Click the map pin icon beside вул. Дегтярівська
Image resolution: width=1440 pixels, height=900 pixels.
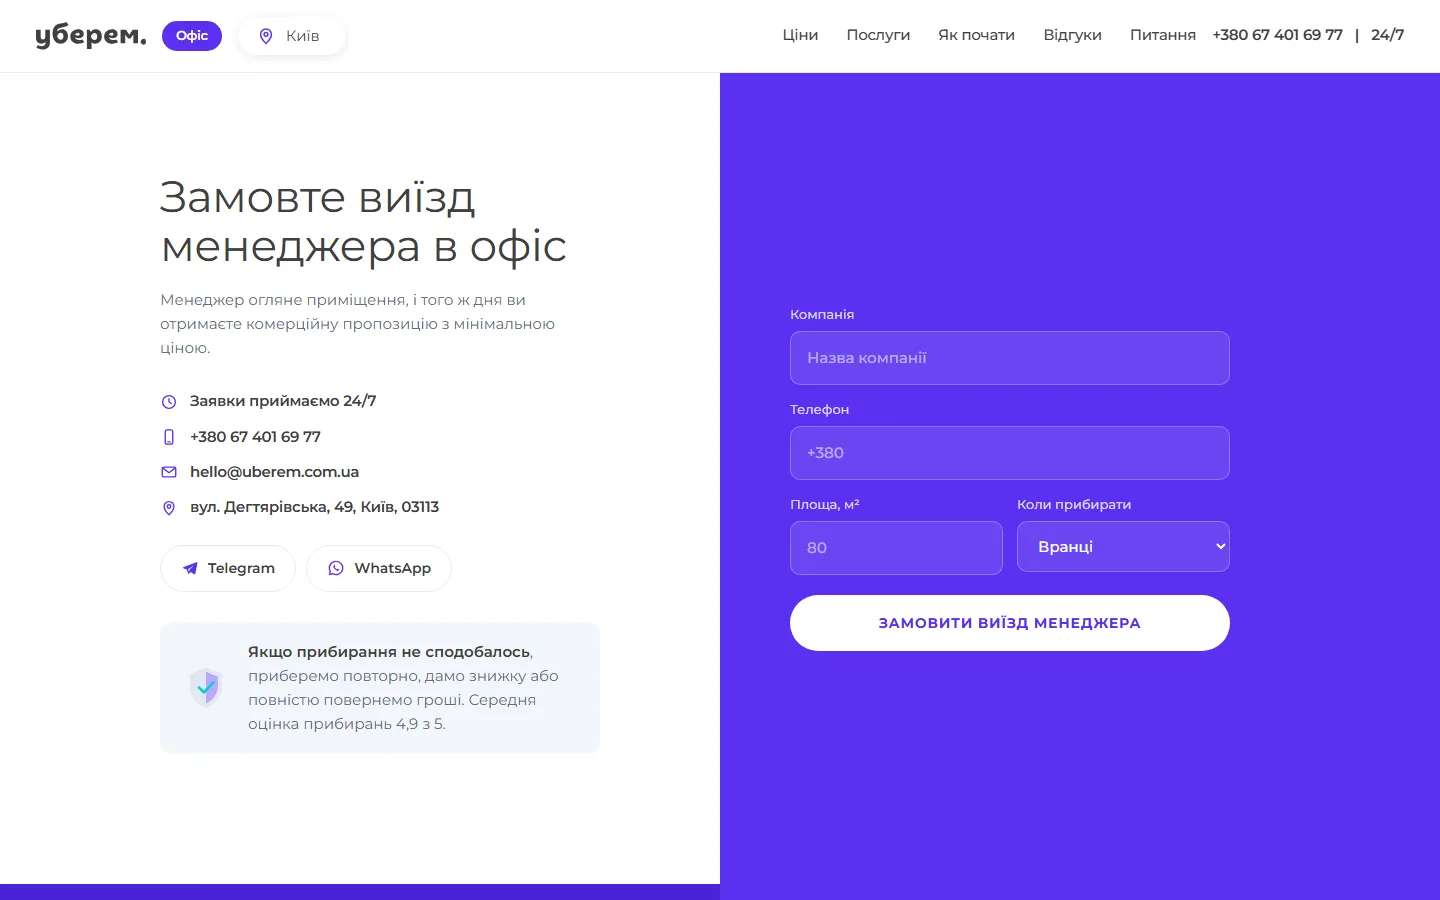169,508
